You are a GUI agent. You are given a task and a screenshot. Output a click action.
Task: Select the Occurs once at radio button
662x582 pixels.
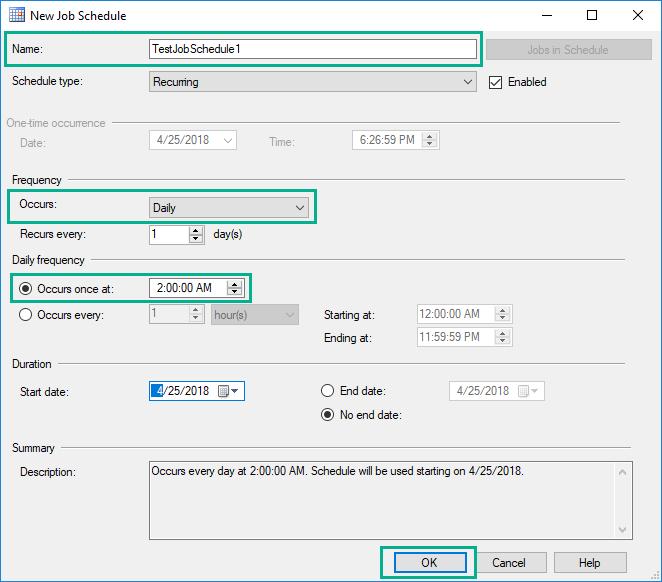(25, 288)
